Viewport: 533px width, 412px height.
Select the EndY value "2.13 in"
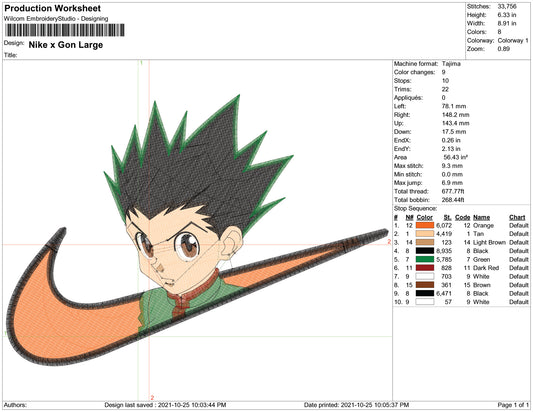451,149
